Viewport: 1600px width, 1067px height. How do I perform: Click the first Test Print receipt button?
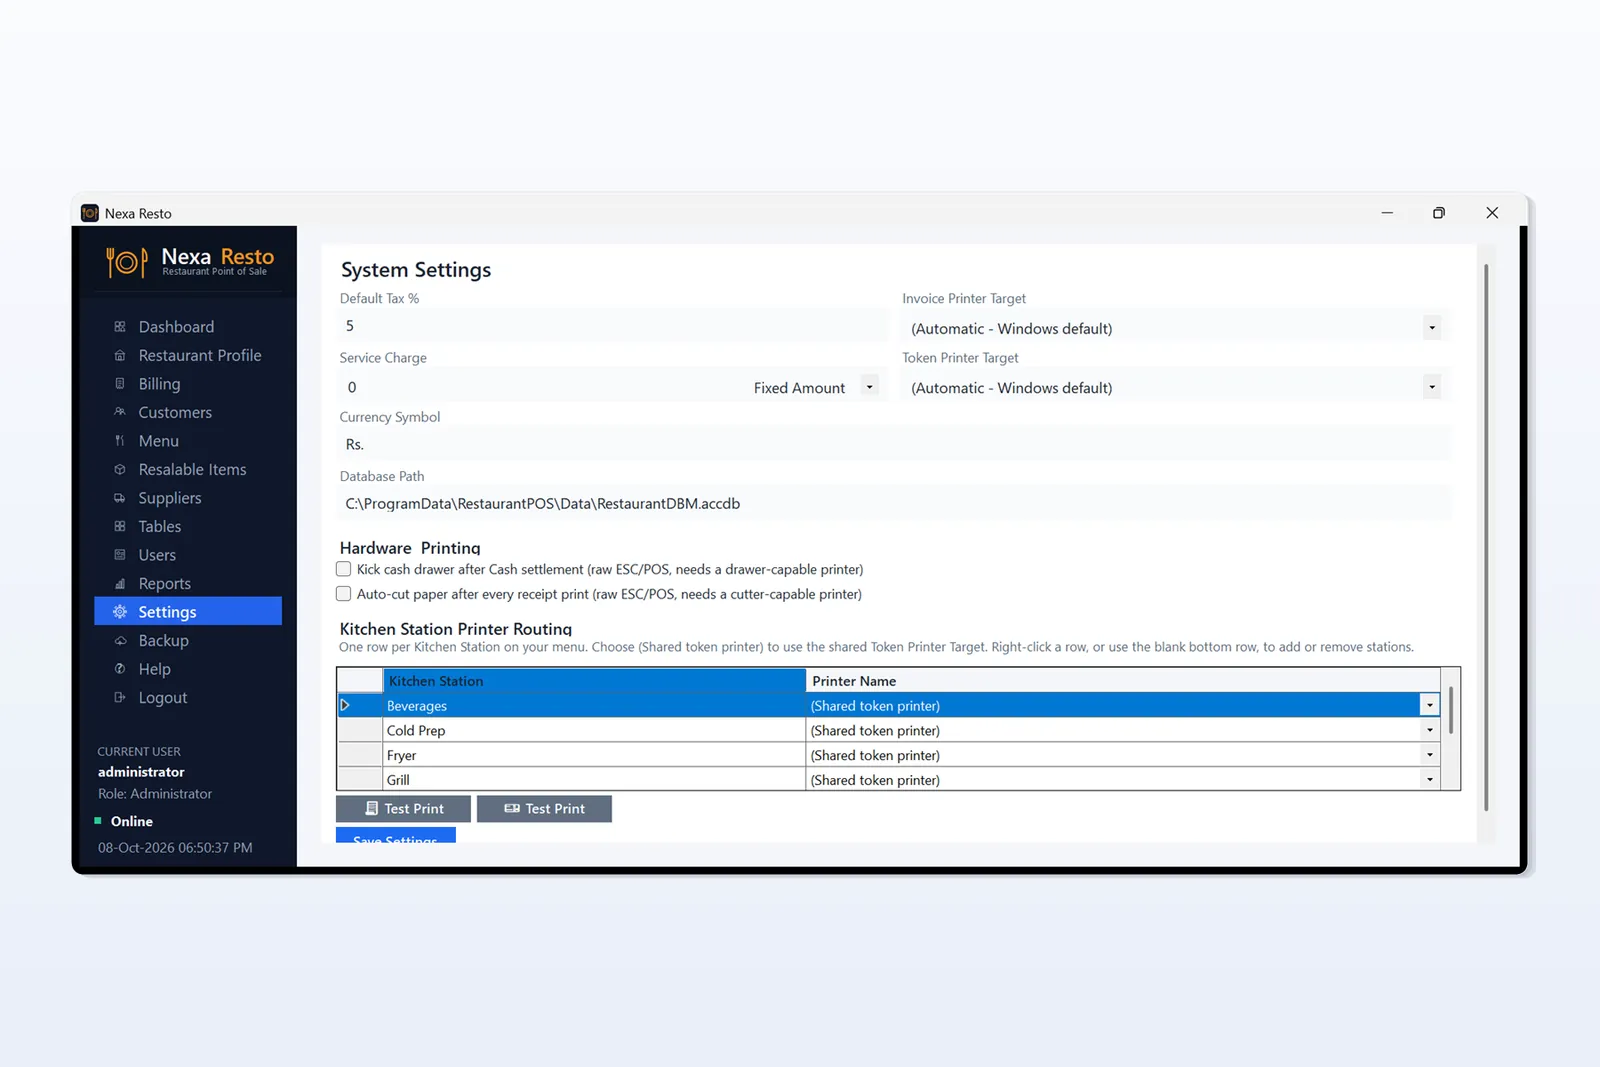[403, 809]
